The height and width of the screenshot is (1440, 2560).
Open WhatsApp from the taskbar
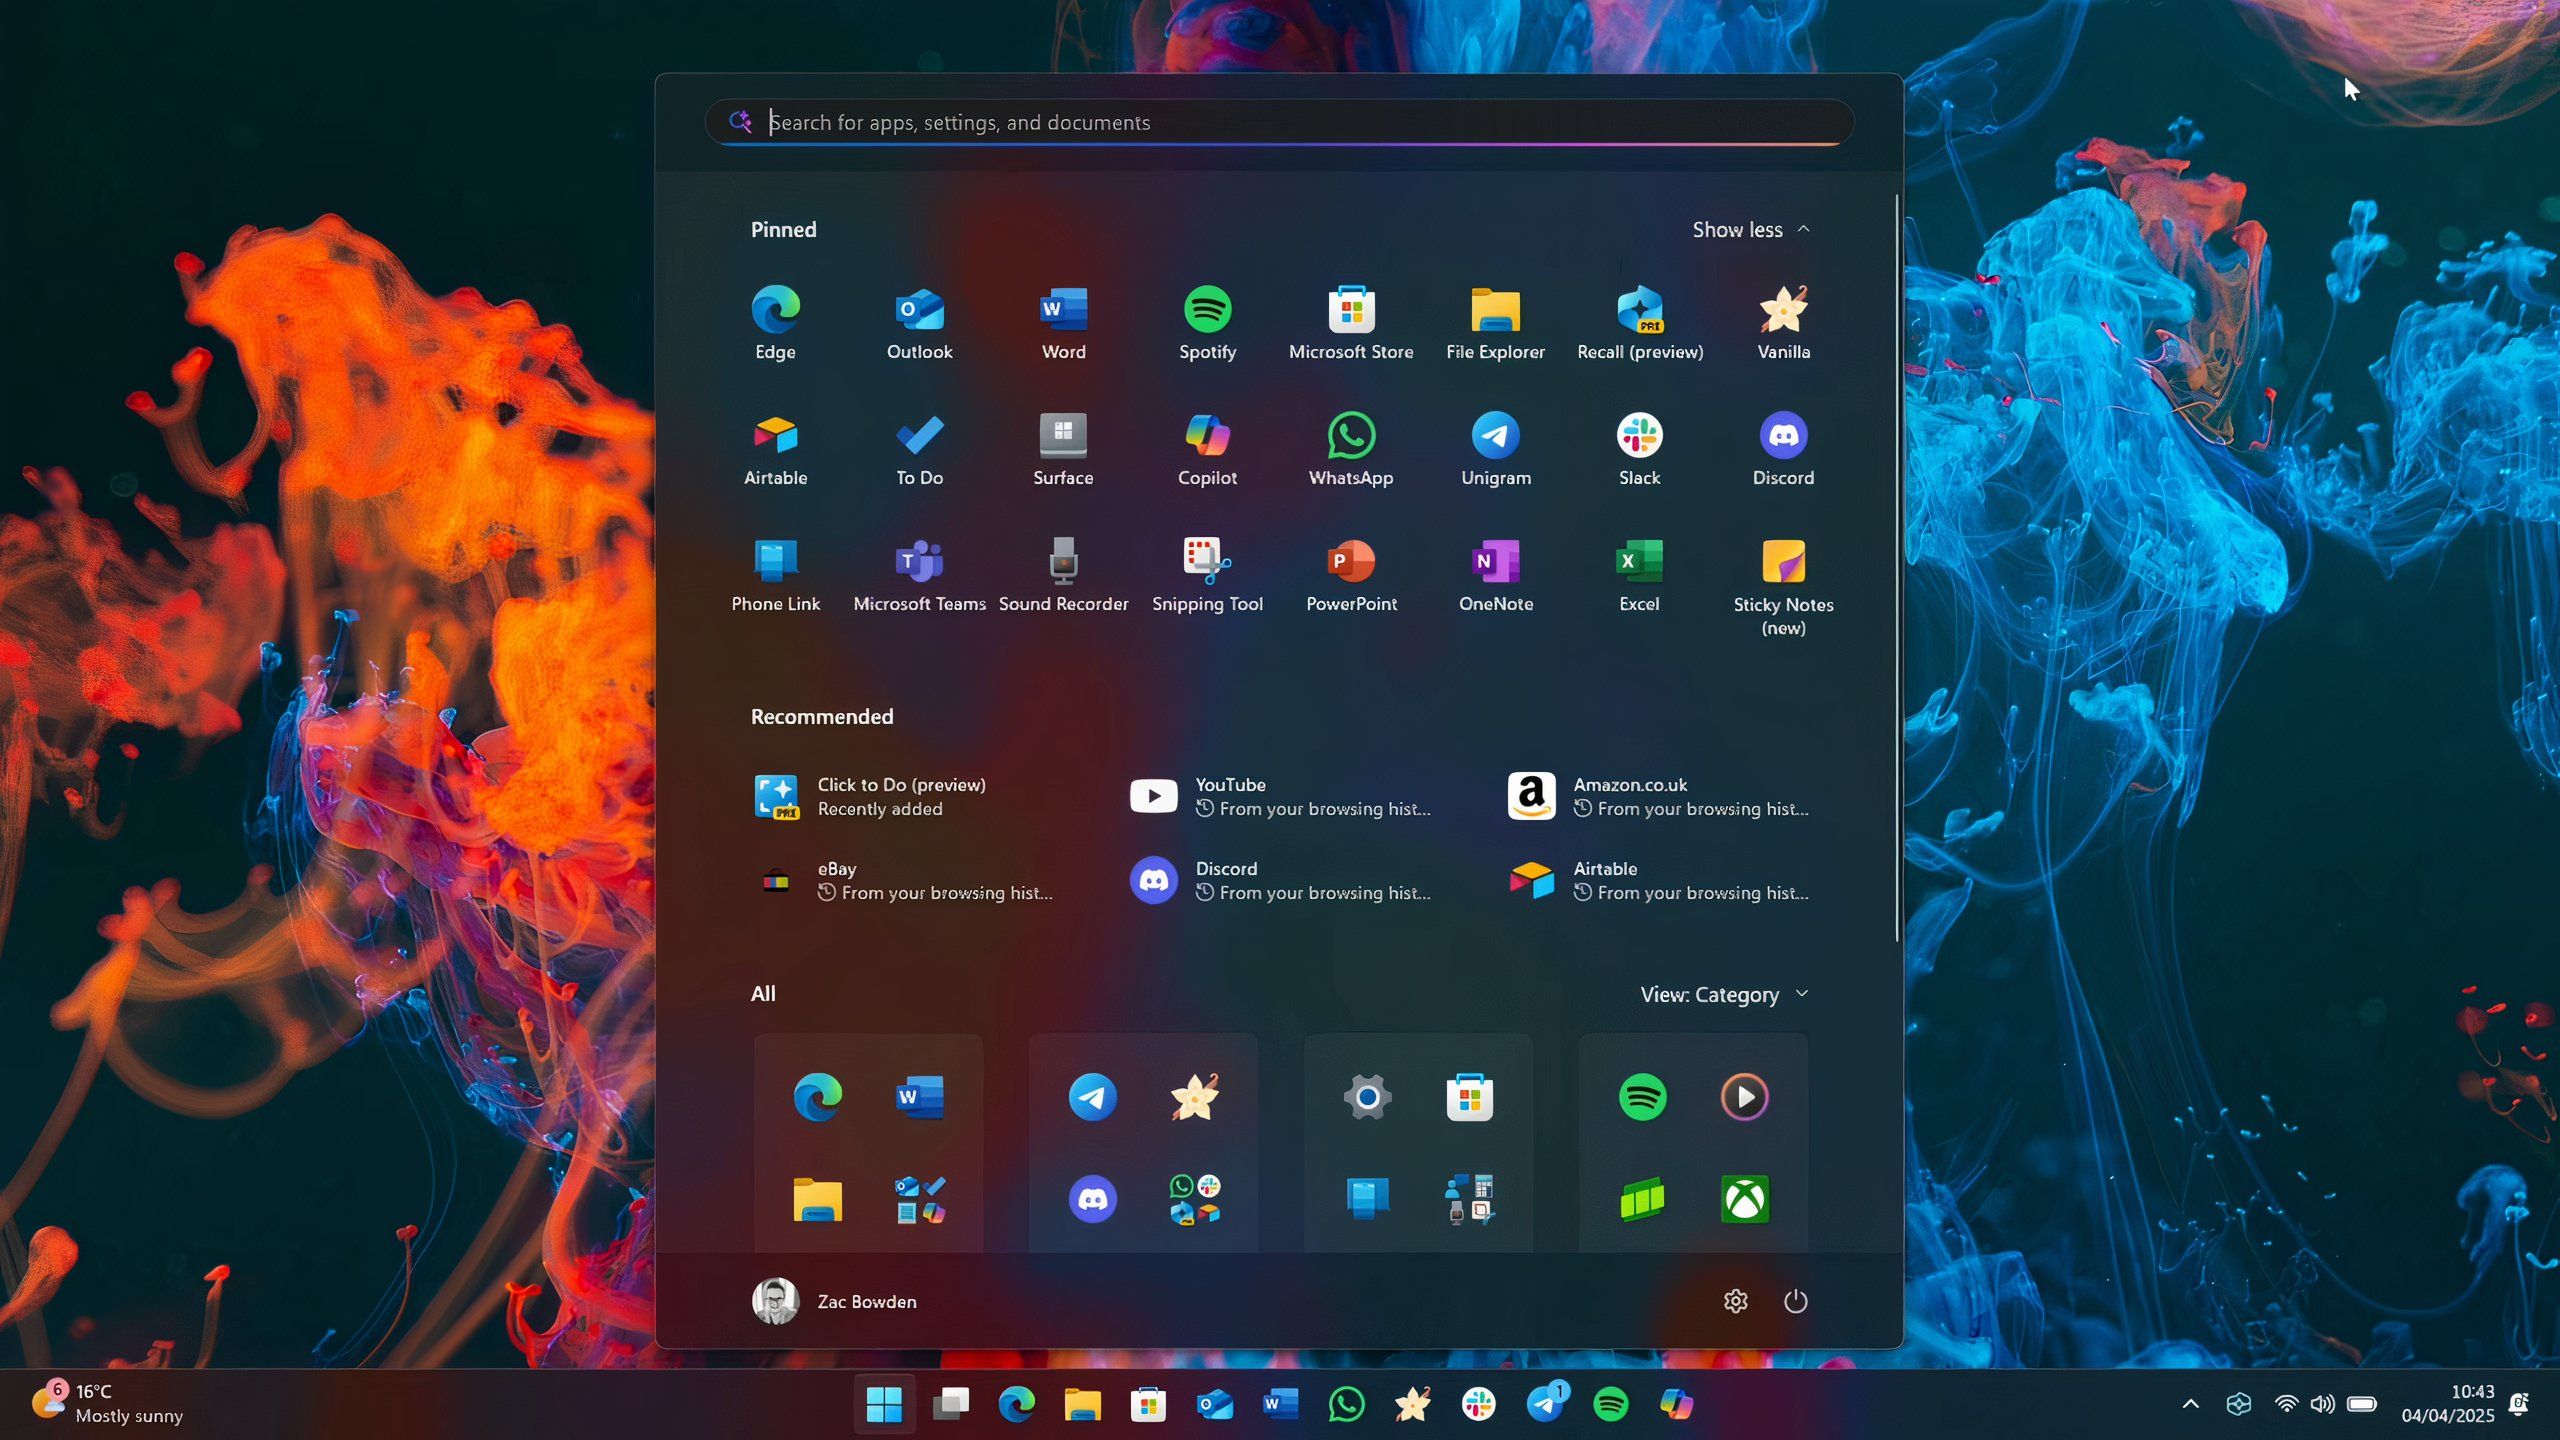pyautogui.click(x=1346, y=1404)
